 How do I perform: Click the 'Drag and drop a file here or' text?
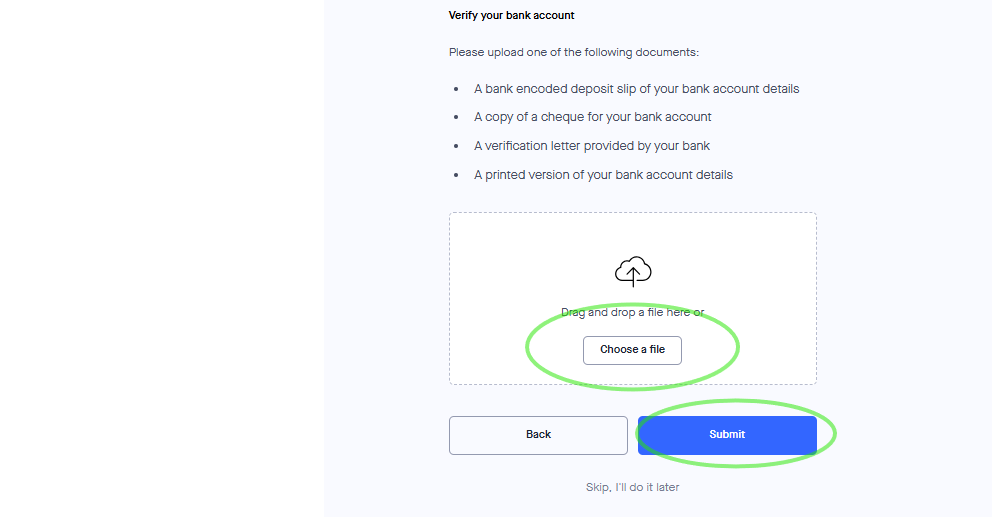point(632,313)
